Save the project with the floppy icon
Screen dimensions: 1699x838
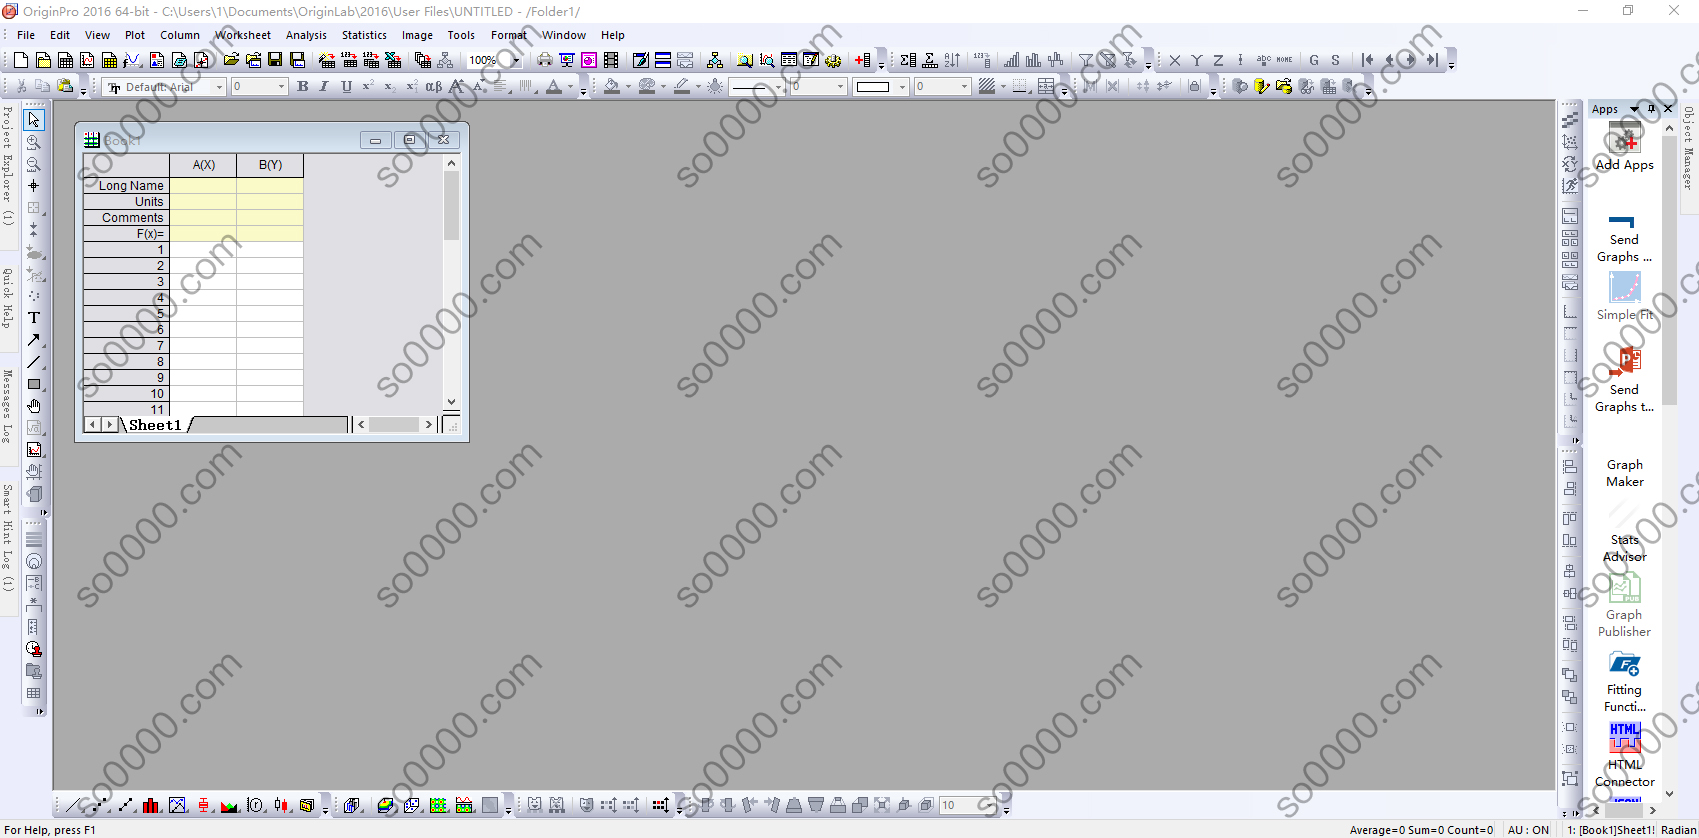275,60
